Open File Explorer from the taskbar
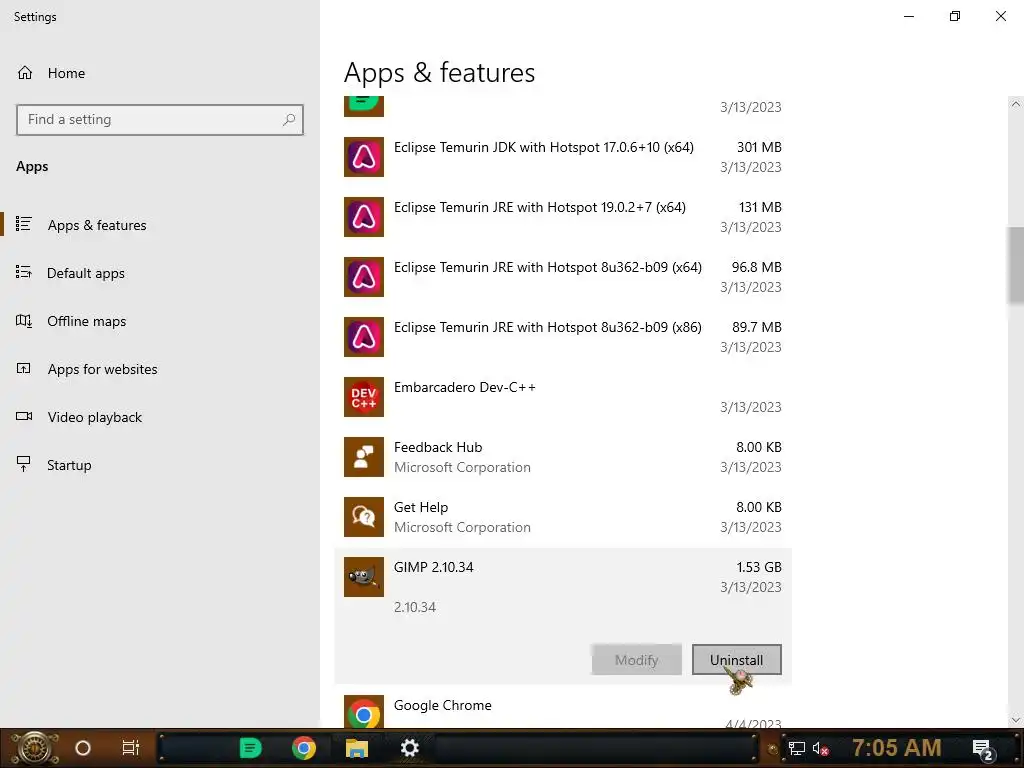1024x768 pixels. 357,748
